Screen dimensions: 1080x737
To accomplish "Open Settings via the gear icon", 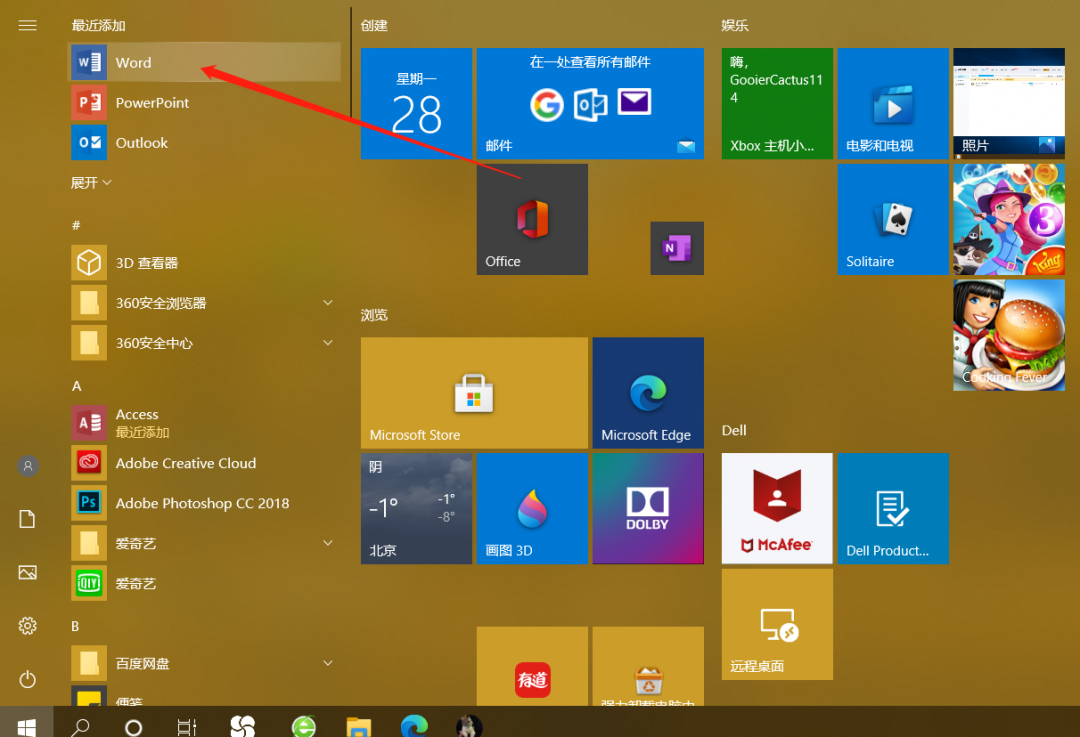I will pyautogui.click(x=28, y=625).
